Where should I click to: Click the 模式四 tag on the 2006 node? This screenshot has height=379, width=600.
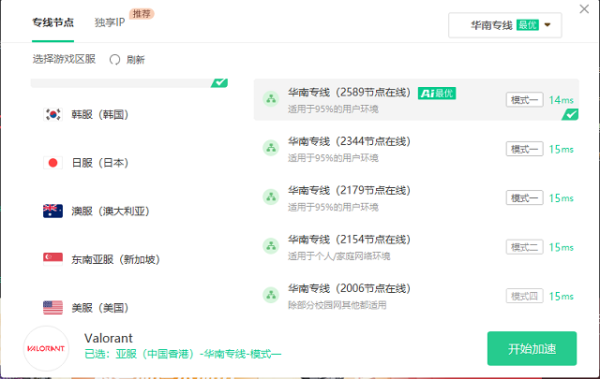pyautogui.click(x=524, y=296)
